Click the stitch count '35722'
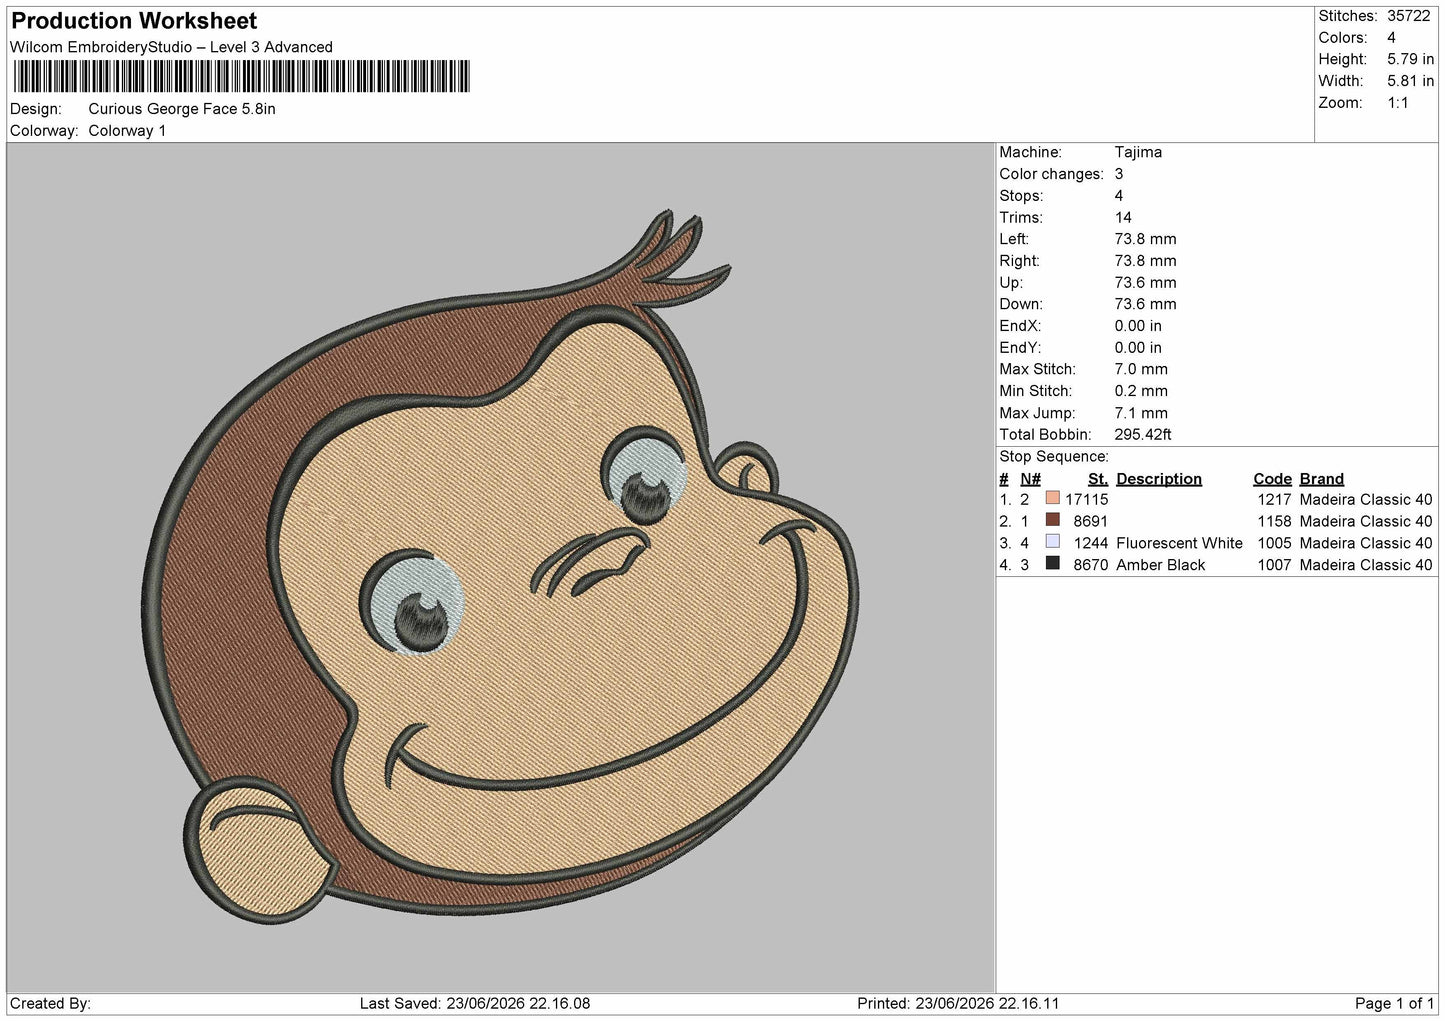This screenshot has width=1445, height=1021. pos(1409,16)
